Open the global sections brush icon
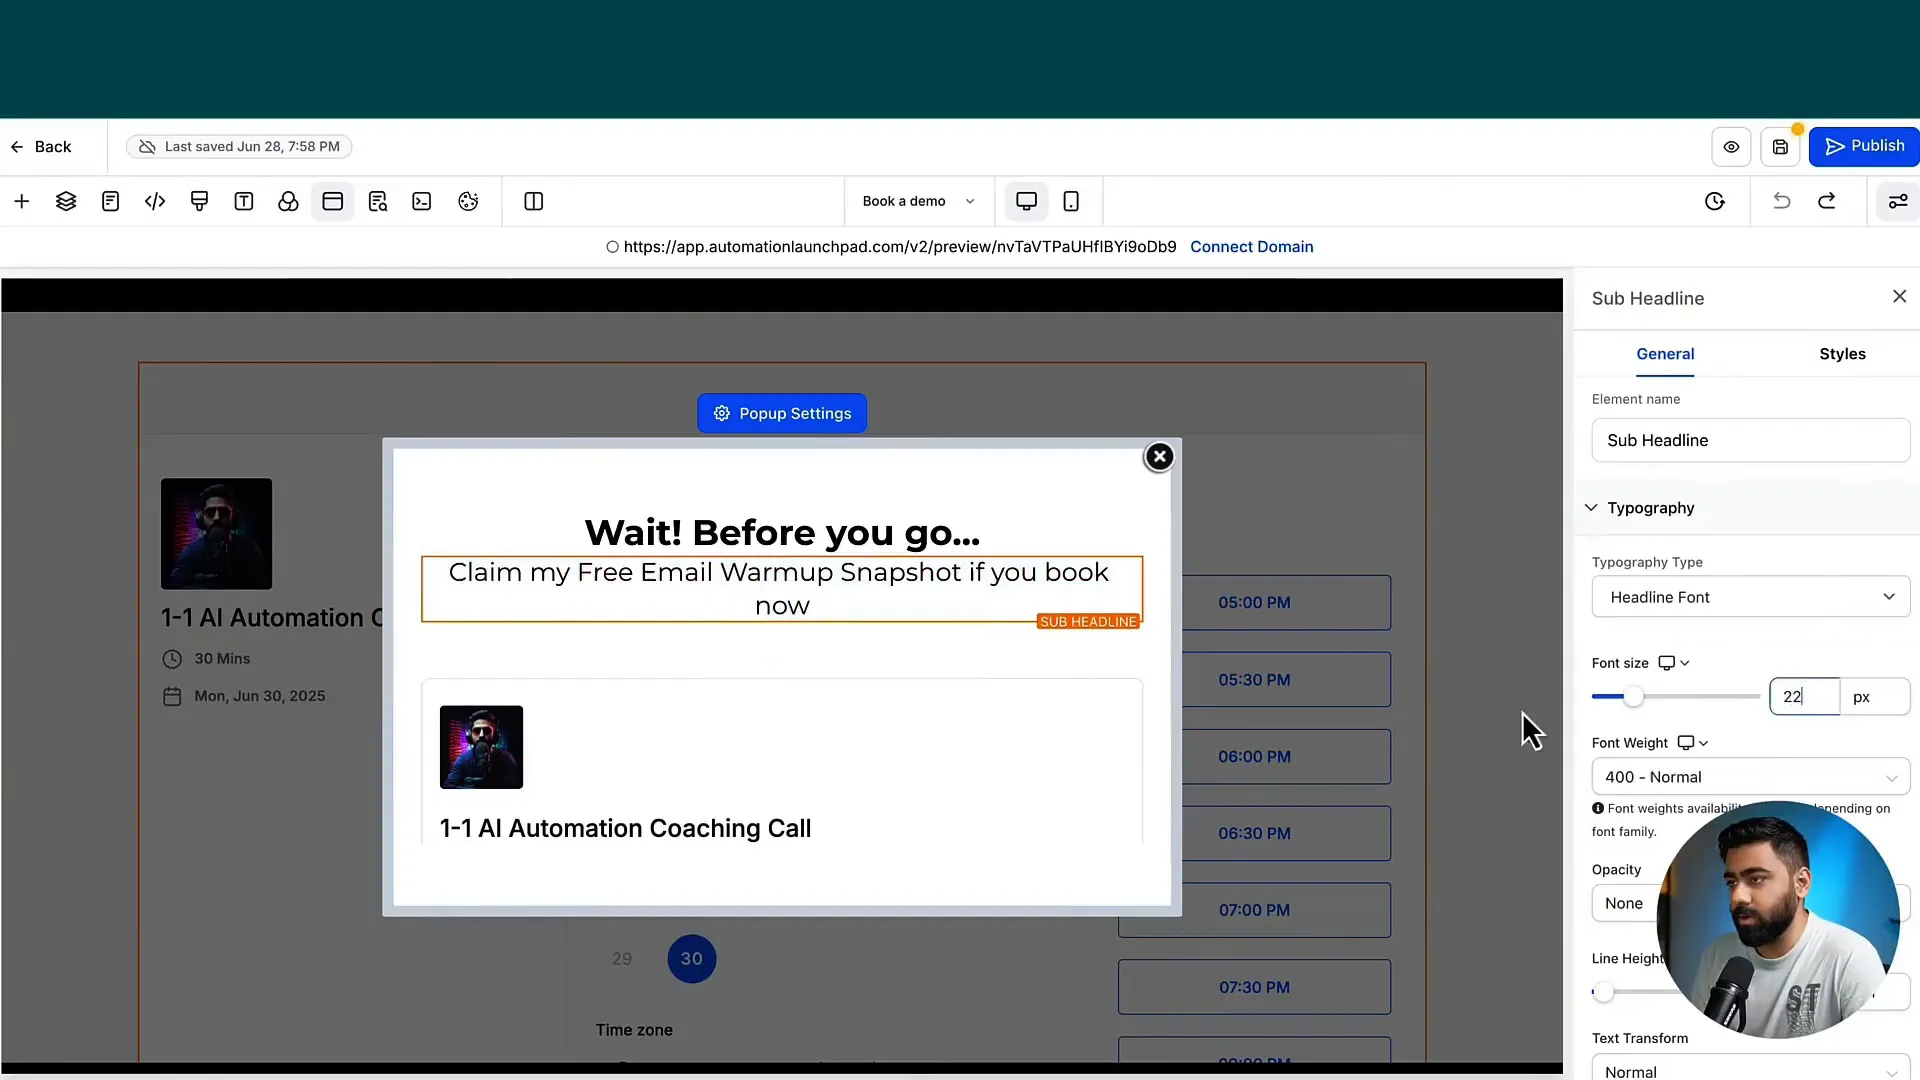Image resolution: width=1920 pixels, height=1080 pixels. (199, 201)
